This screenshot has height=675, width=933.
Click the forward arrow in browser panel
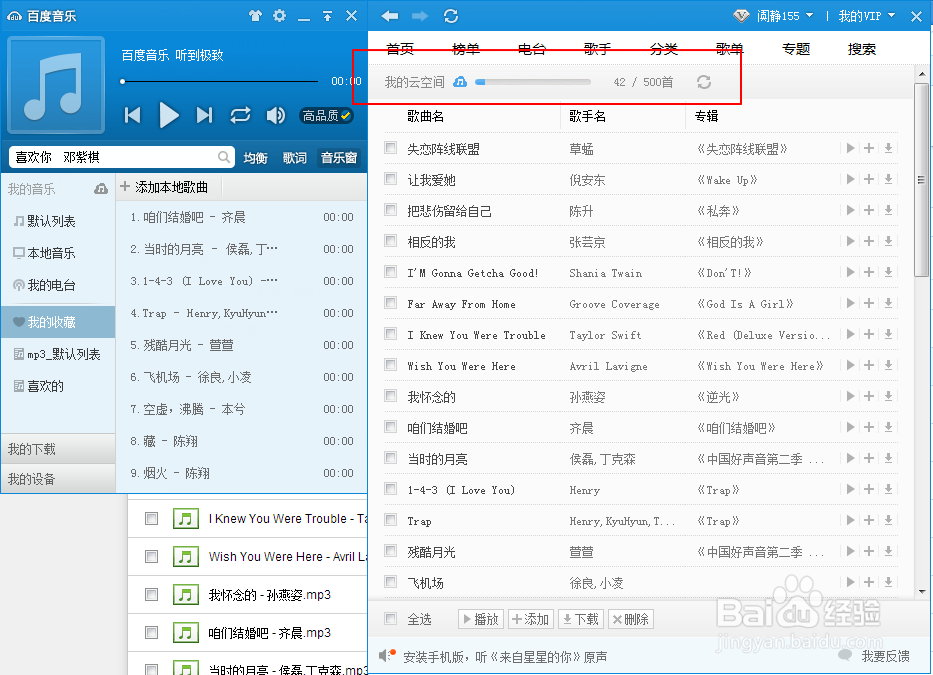420,16
